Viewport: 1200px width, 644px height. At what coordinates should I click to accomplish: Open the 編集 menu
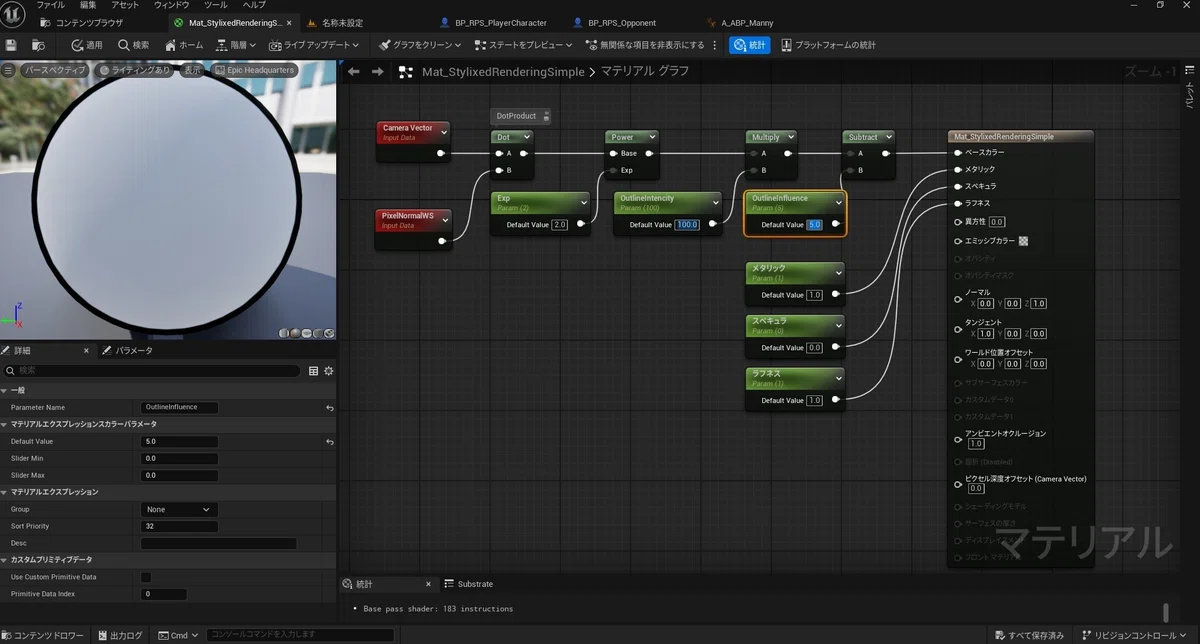(89, 5)
